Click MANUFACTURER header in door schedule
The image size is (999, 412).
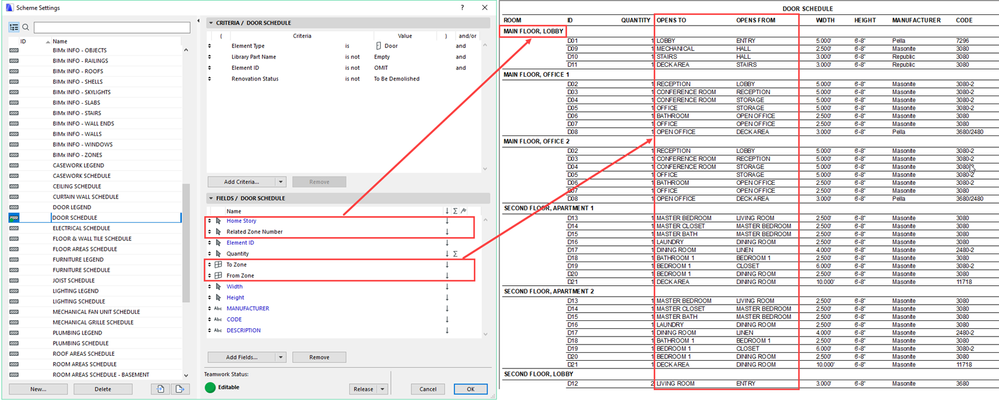[x=916, y=20]
